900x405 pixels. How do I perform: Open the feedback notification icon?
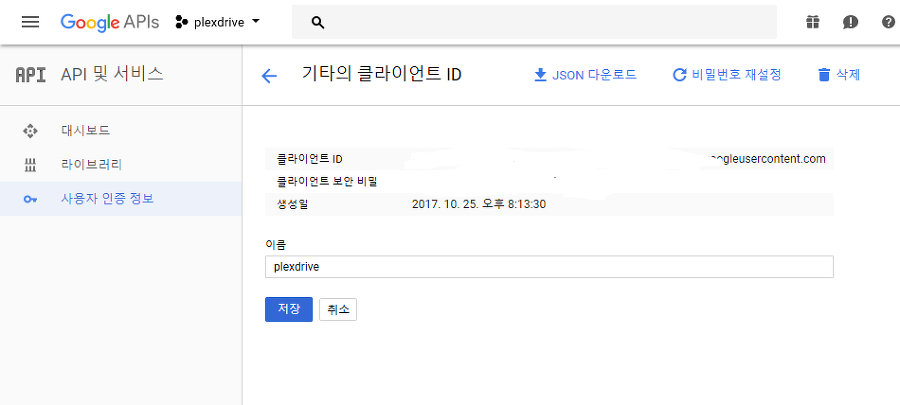click(x=850, y=22)
